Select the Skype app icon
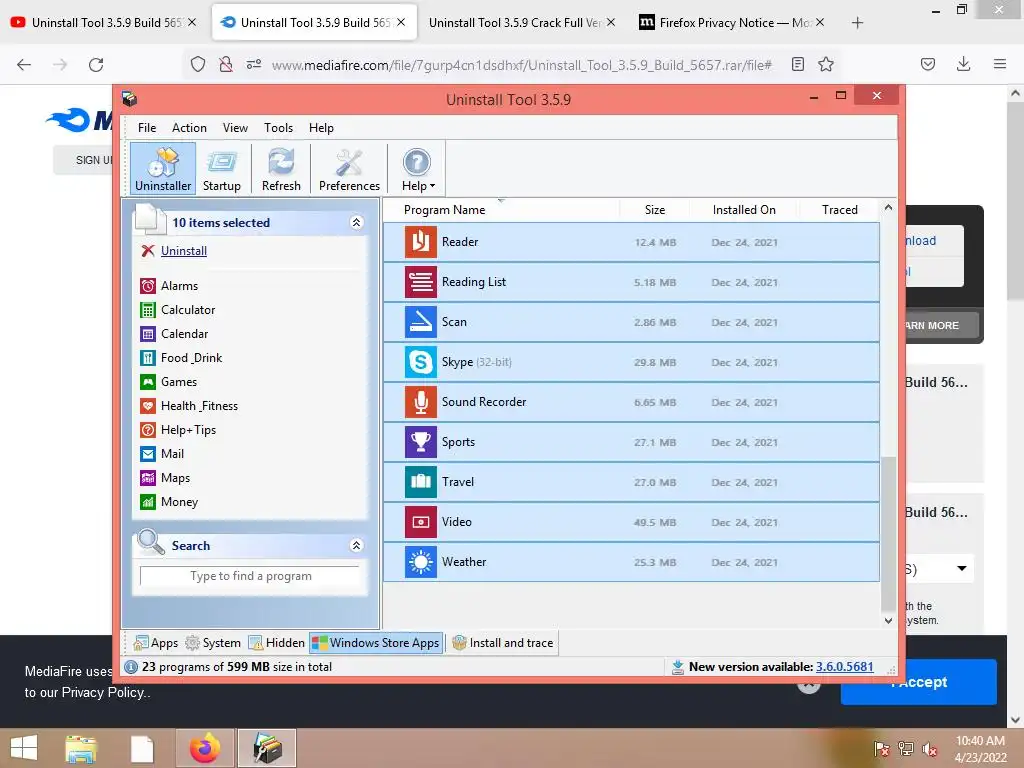The height and width of the screenshot is (768, 1024). click(x=421, y=362)
